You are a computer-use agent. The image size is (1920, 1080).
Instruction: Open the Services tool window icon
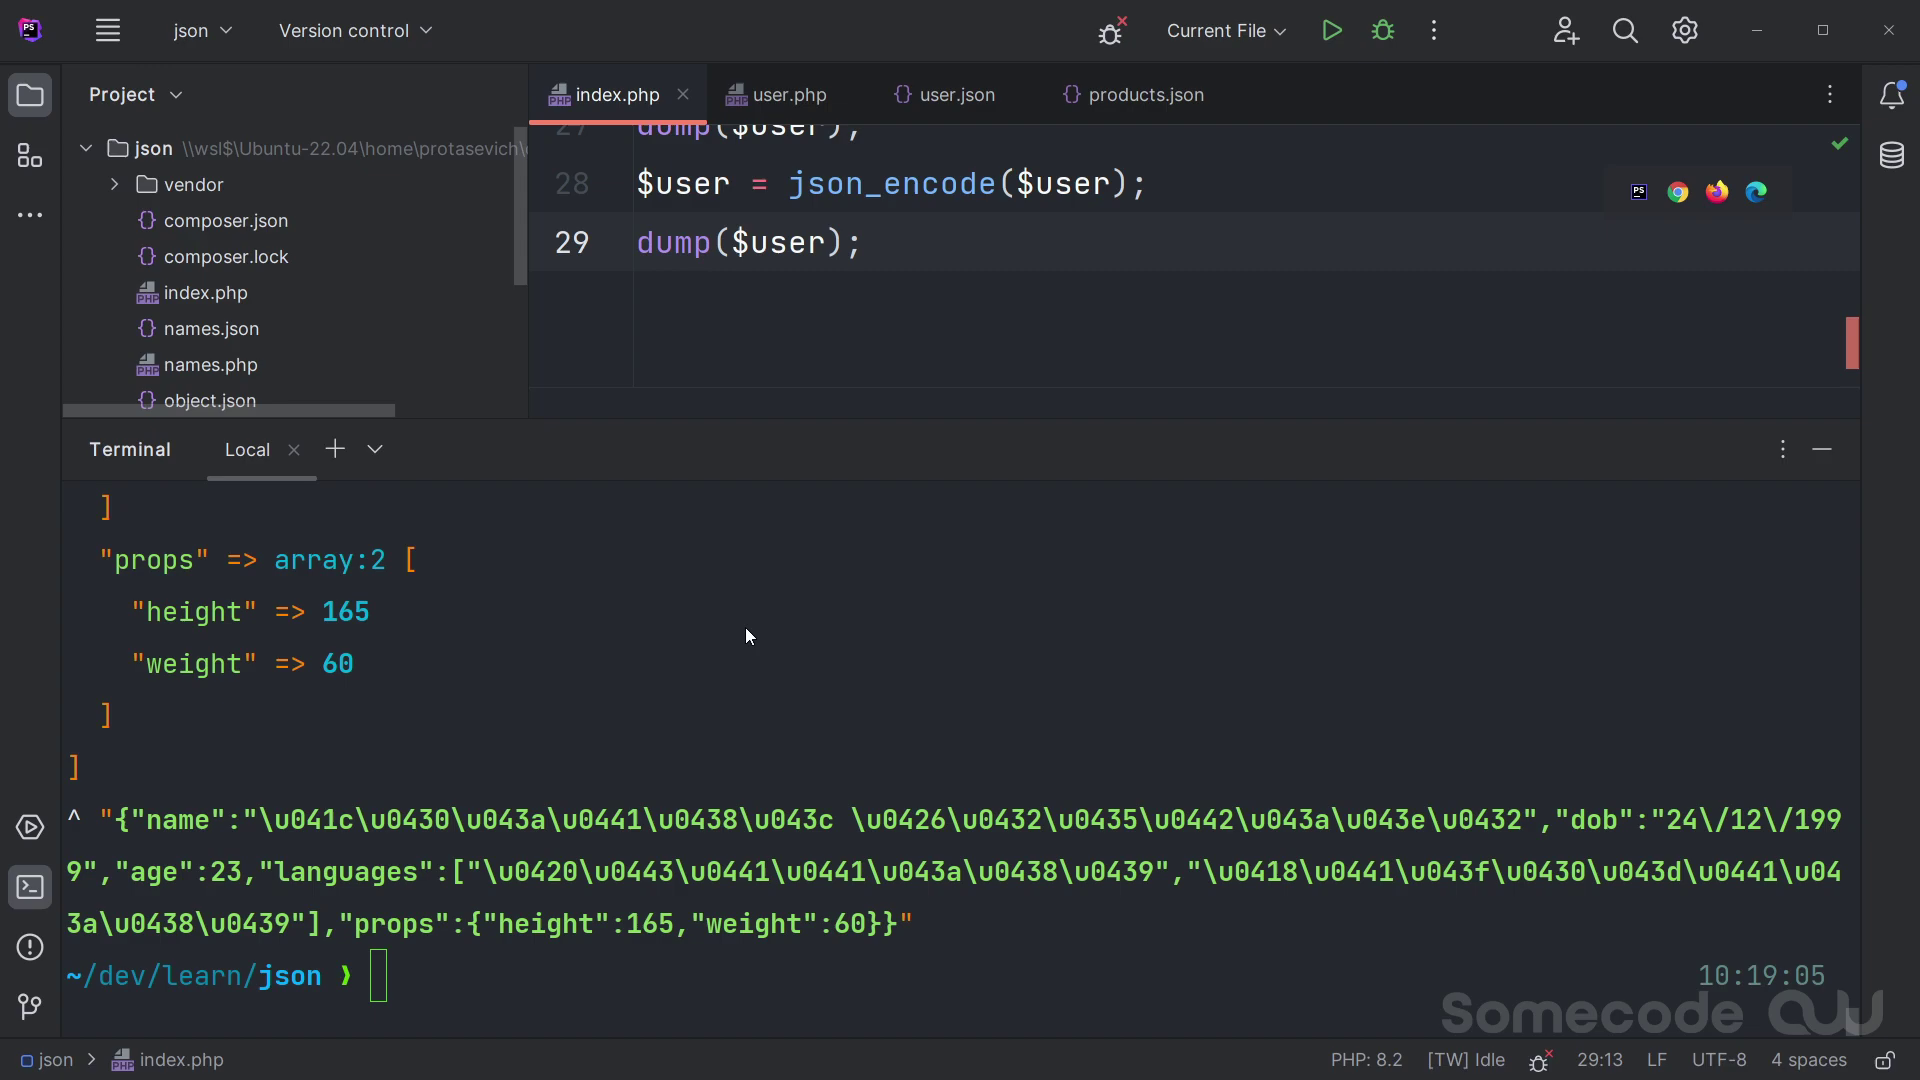click(x=30, y=828)
